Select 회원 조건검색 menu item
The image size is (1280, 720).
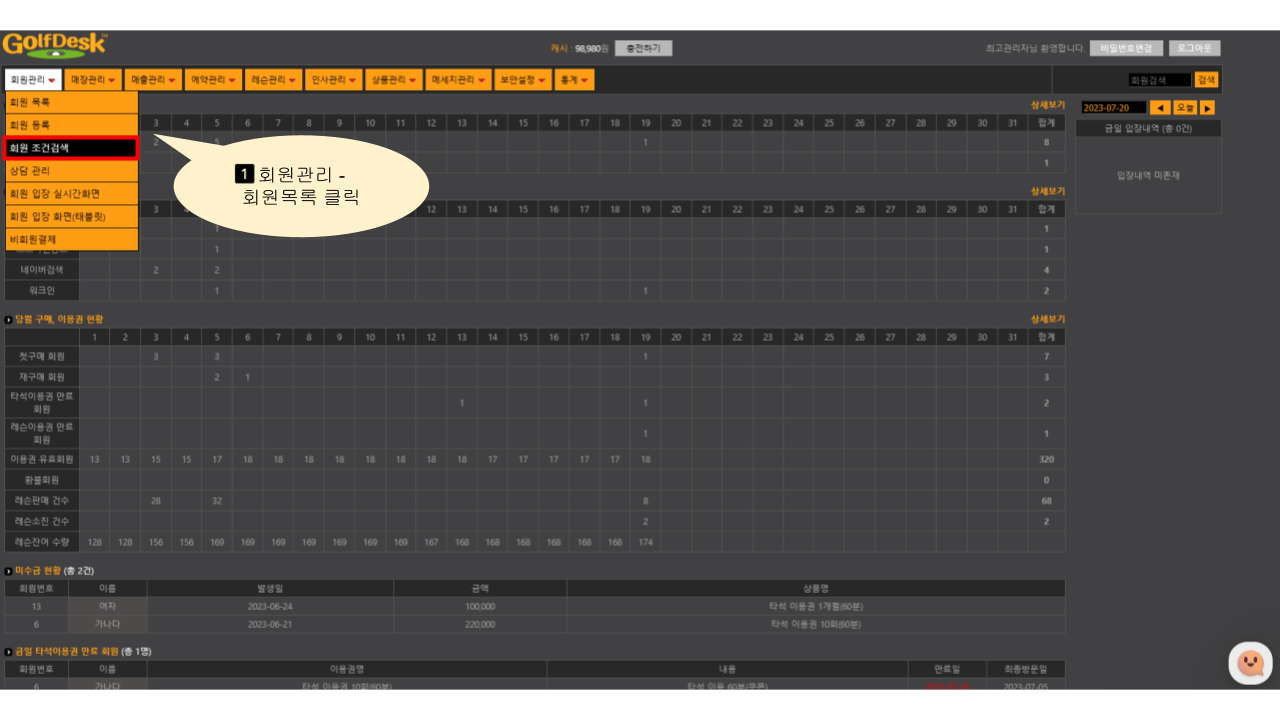pyautogui.click(x=71, y=148)
